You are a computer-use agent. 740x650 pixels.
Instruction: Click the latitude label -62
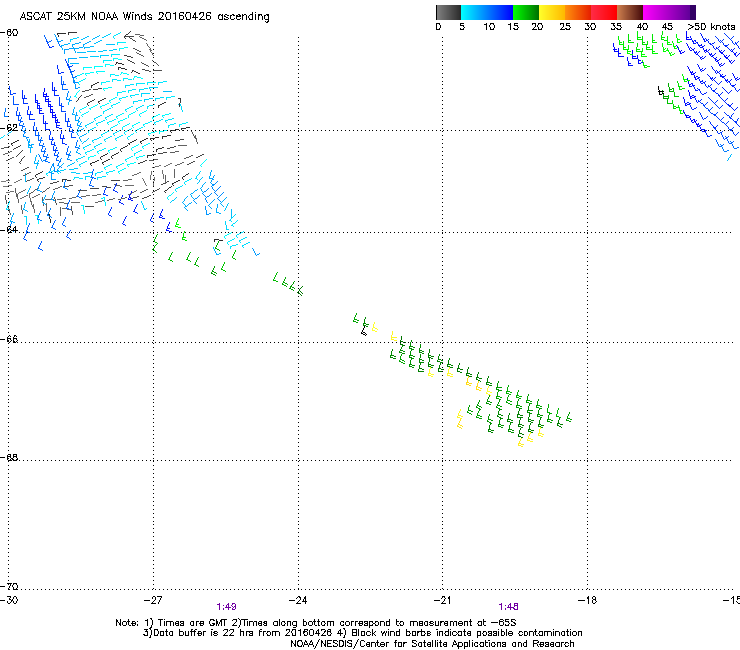pyautogui.click(x=9, y=128)
